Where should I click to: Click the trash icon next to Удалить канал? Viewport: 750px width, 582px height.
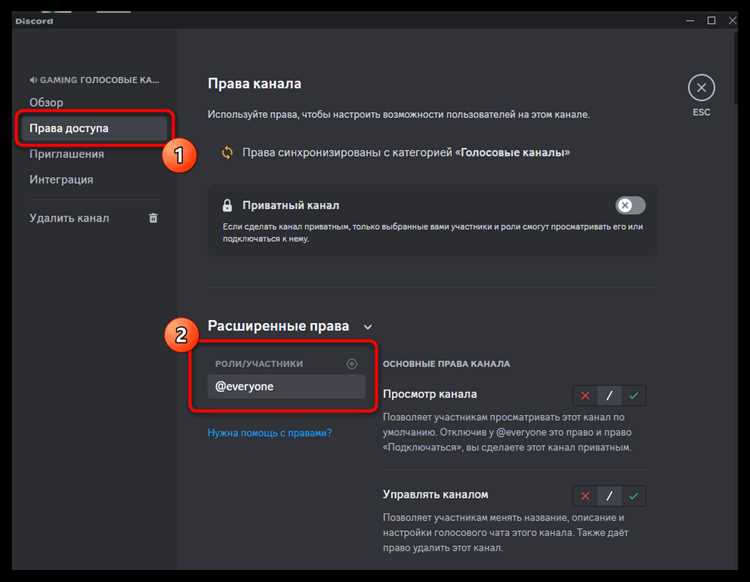pos(153,218)
